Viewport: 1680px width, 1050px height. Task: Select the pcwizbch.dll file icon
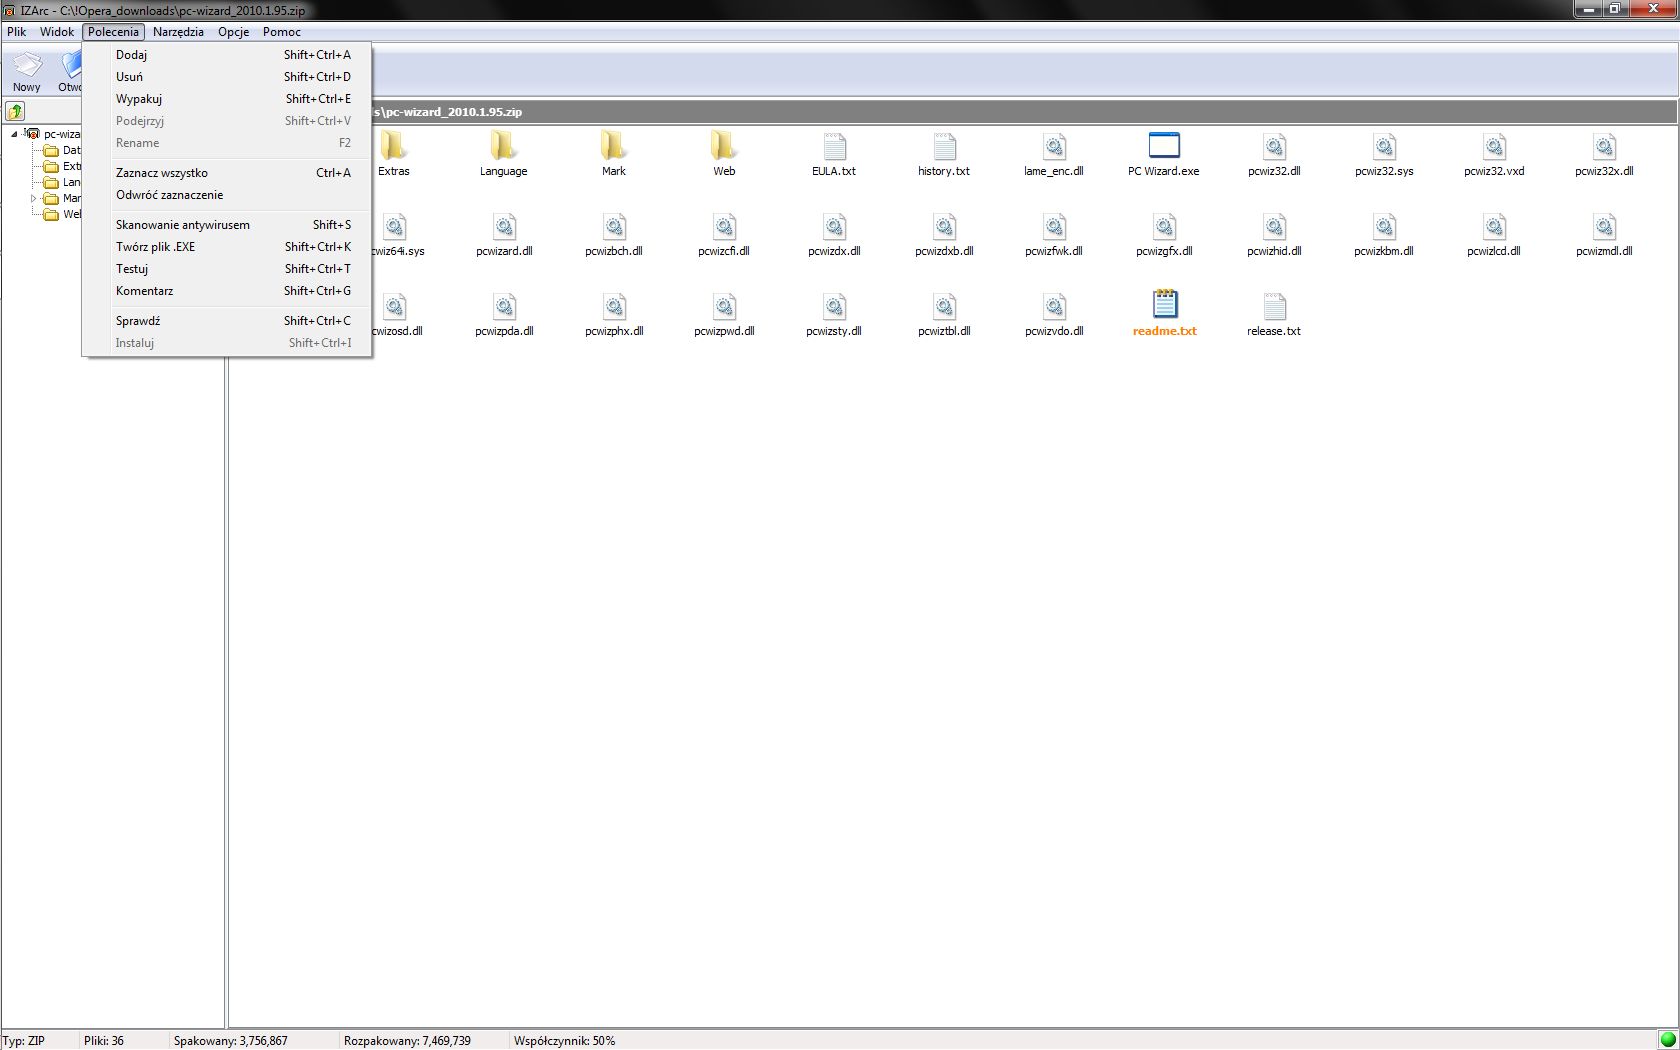(614, 226)
